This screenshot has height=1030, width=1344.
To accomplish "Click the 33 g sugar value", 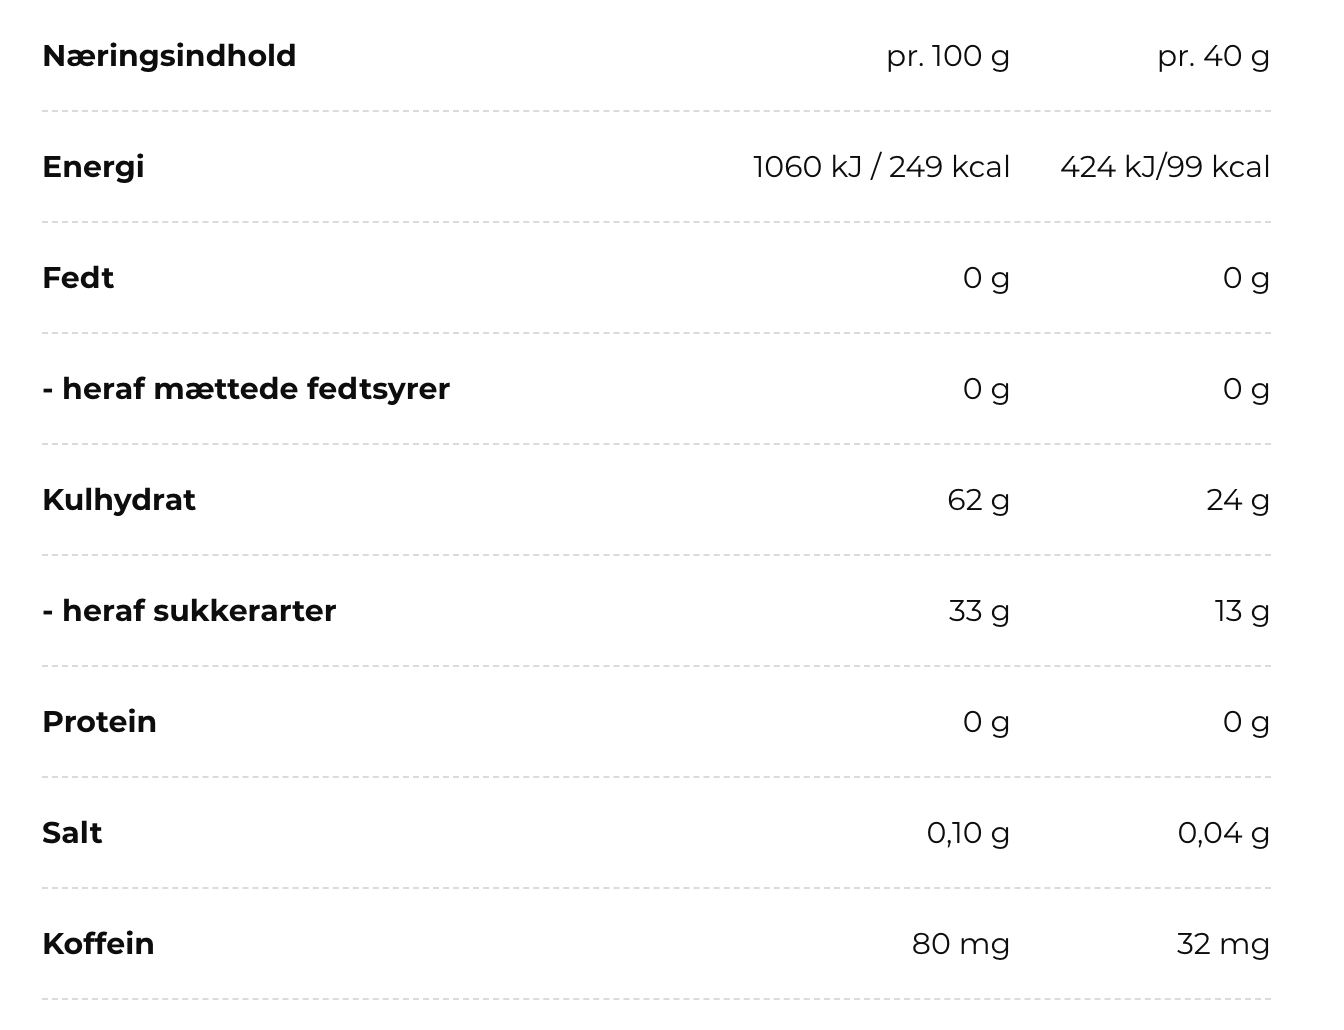I will 979,611.
